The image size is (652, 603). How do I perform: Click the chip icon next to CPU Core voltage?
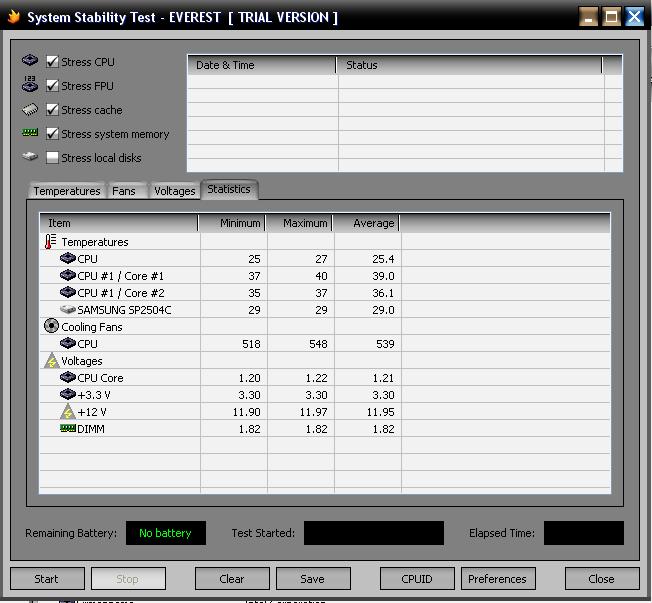pos(67,377)
